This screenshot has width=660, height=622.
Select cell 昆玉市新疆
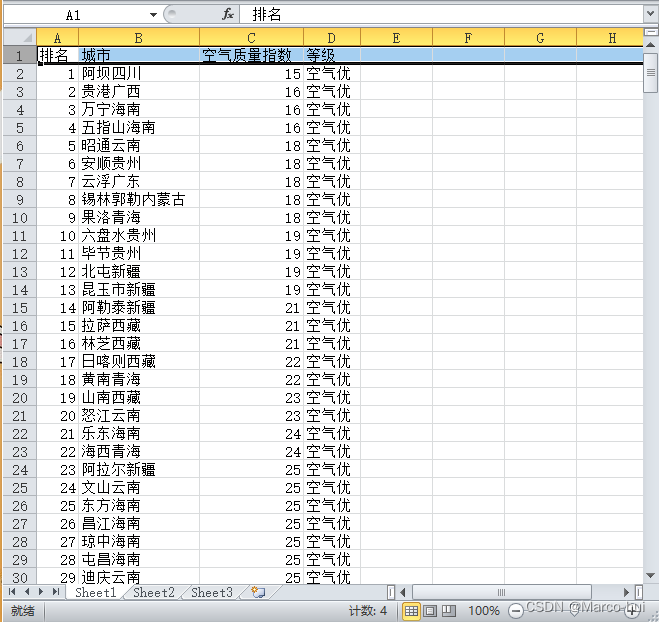pyautogui.click(x=139, y=290)
